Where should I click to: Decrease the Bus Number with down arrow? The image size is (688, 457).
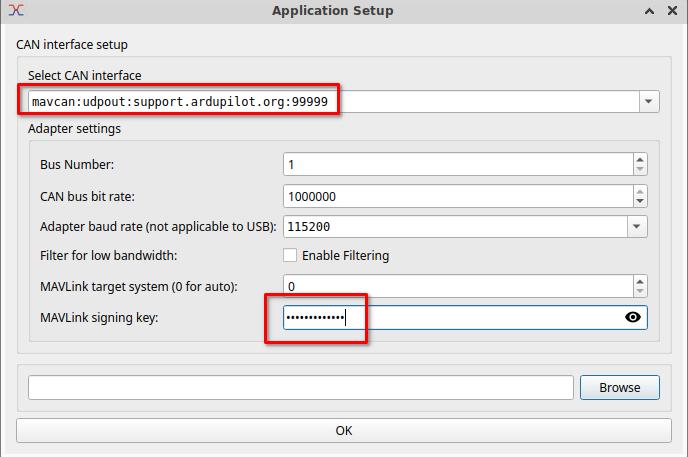640,169
